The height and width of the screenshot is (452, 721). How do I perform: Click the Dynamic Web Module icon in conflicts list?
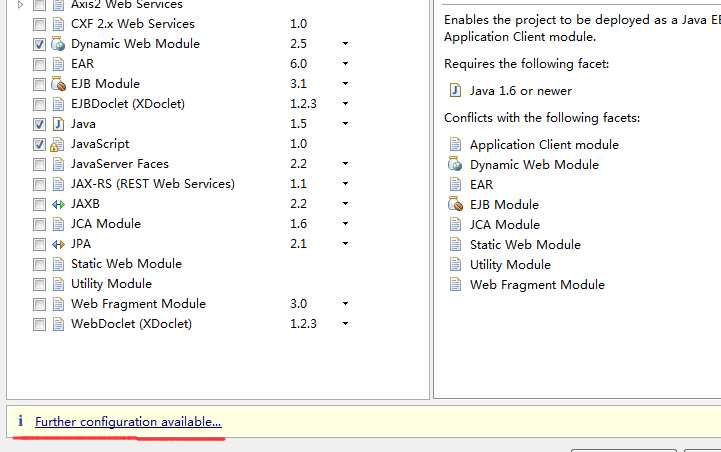(x=455, y=164)
